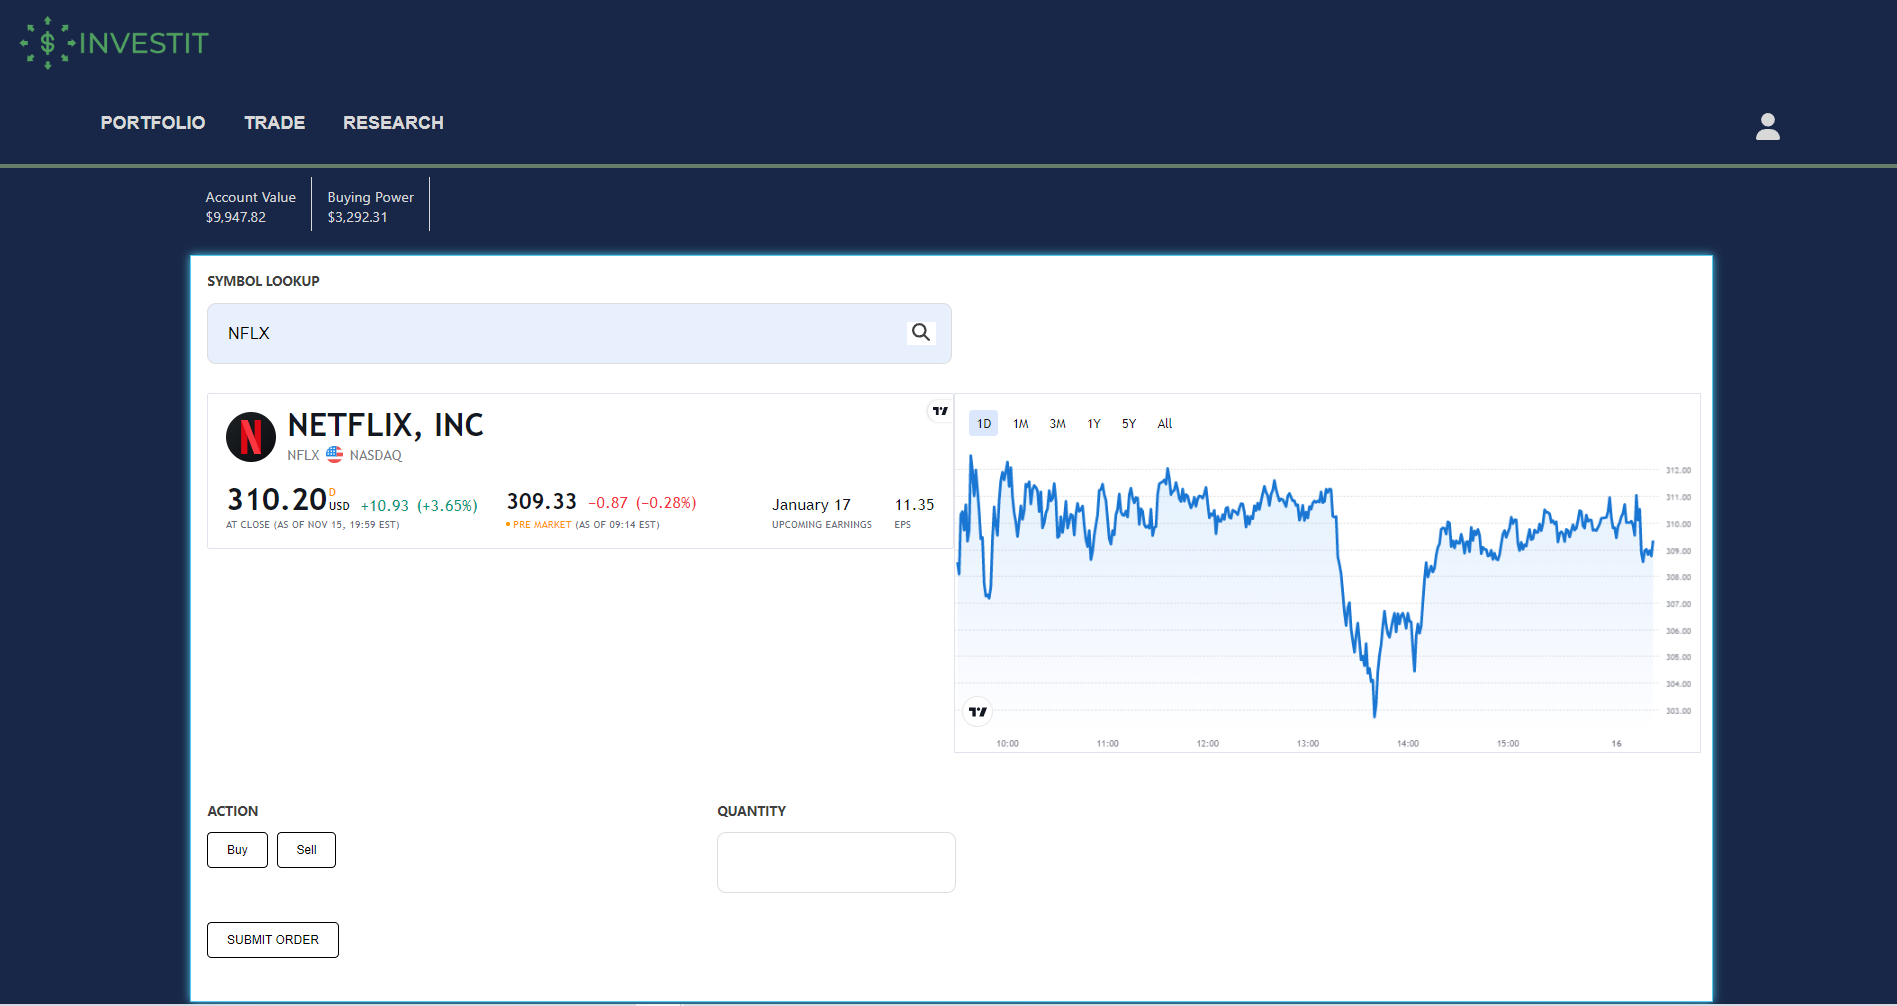Viewport: 1897px width, 1006px height.
Task: Click the TradingView icon above the chart
Action: tap(939, 410)
